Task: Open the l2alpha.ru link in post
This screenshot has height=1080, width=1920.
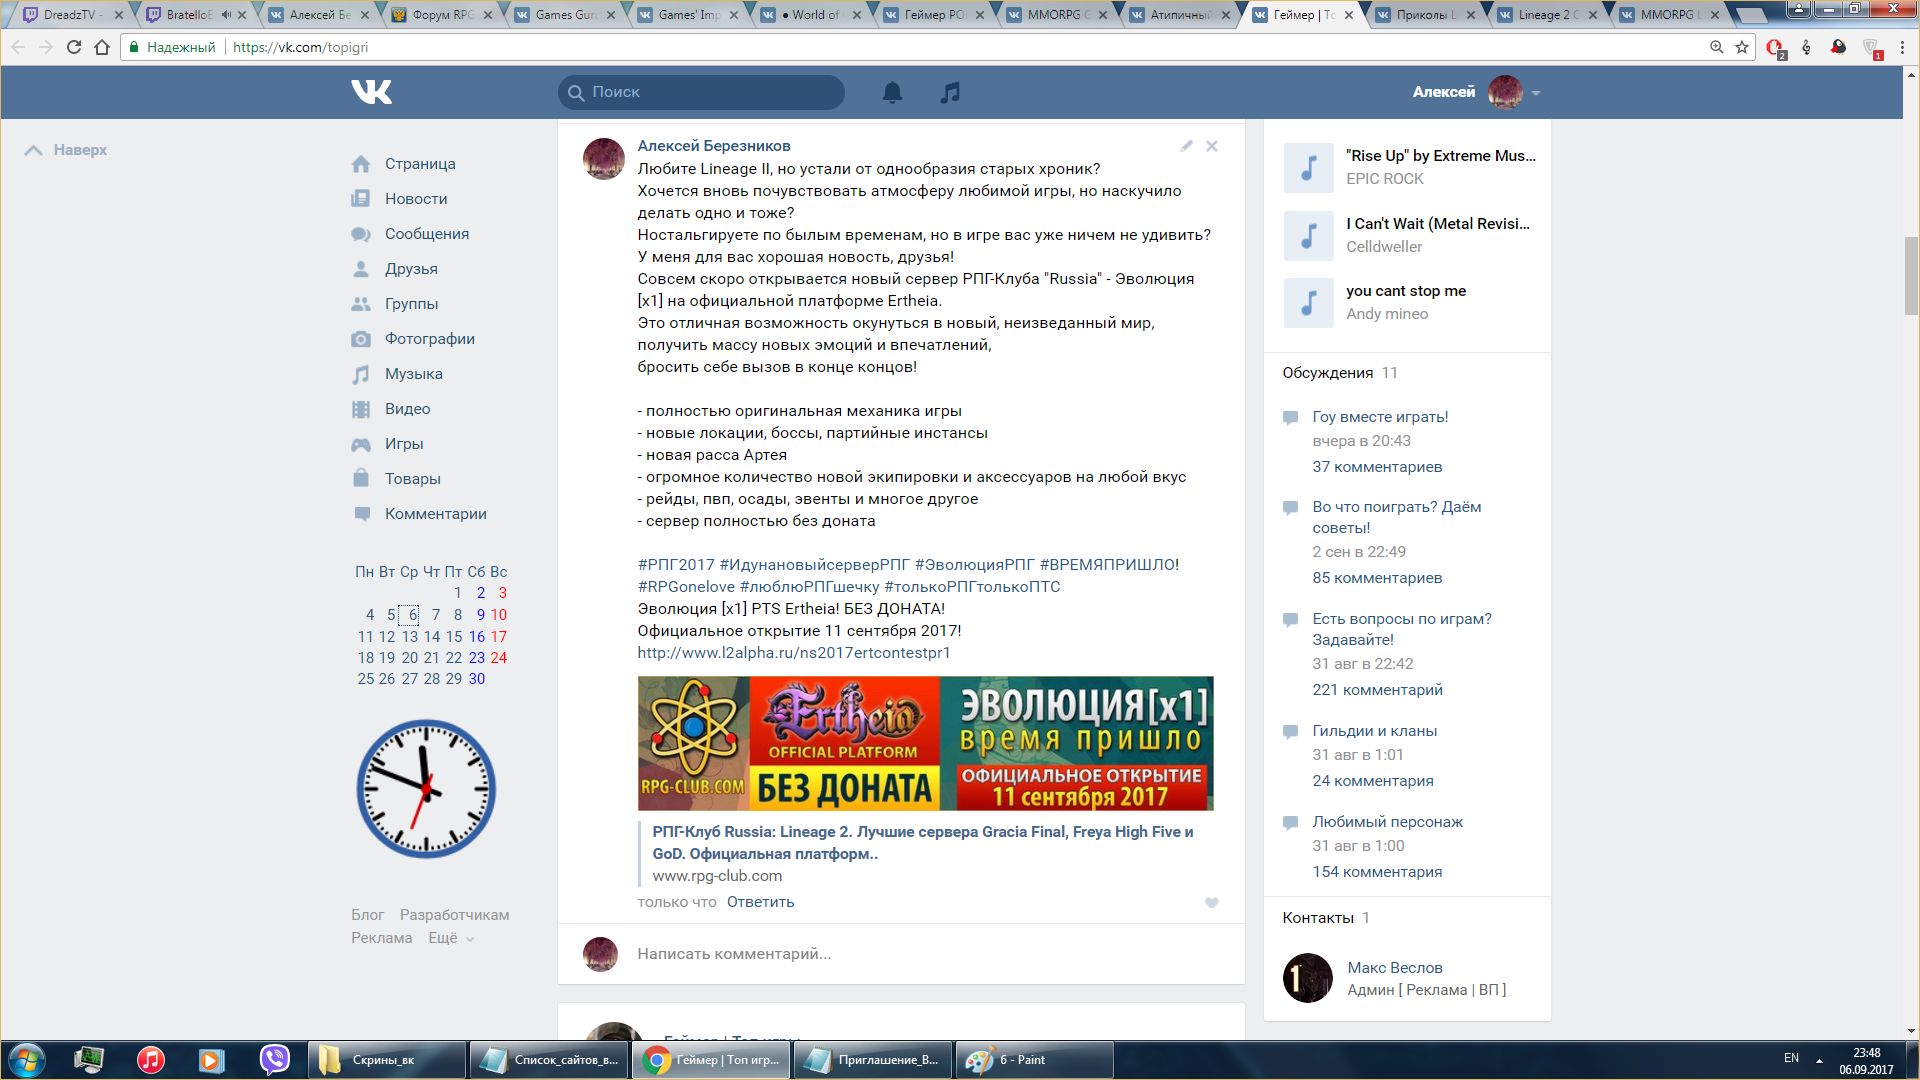Action: tap(794, 653)
